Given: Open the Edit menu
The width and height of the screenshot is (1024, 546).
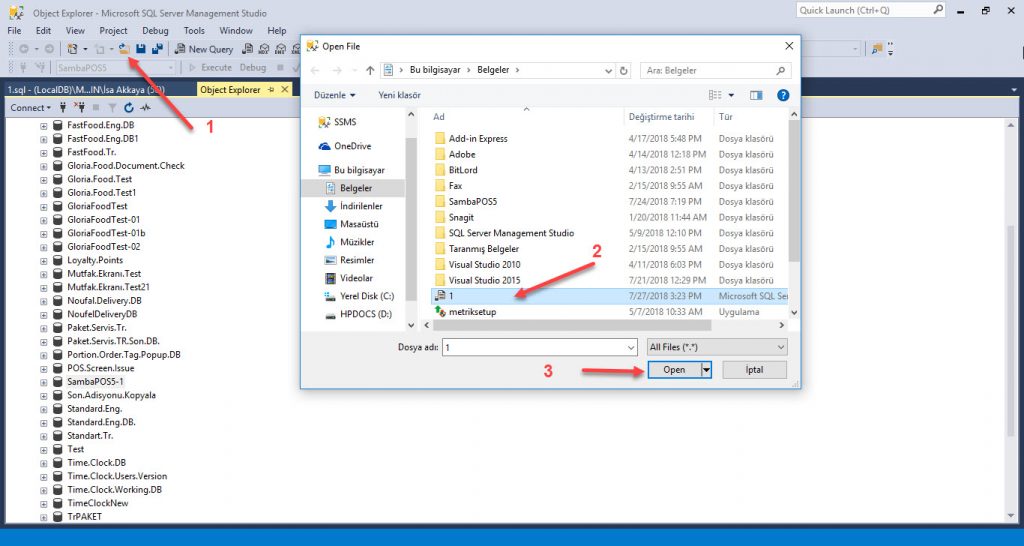Looking at the screenshot, I should 44,31.
